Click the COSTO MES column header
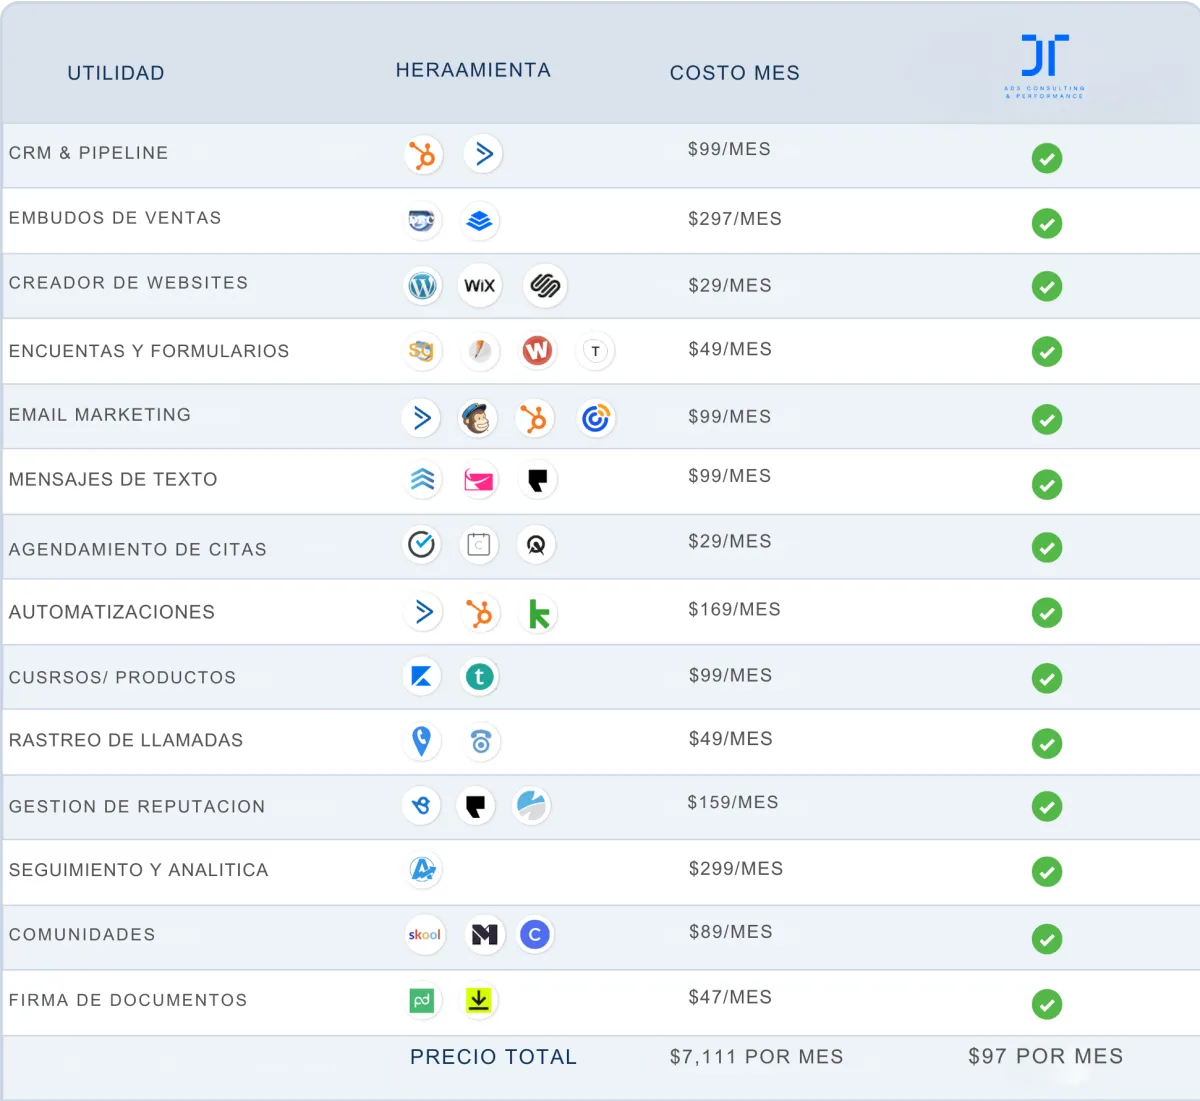This screenshot has height=1101, width=1200. click(735, 73)
